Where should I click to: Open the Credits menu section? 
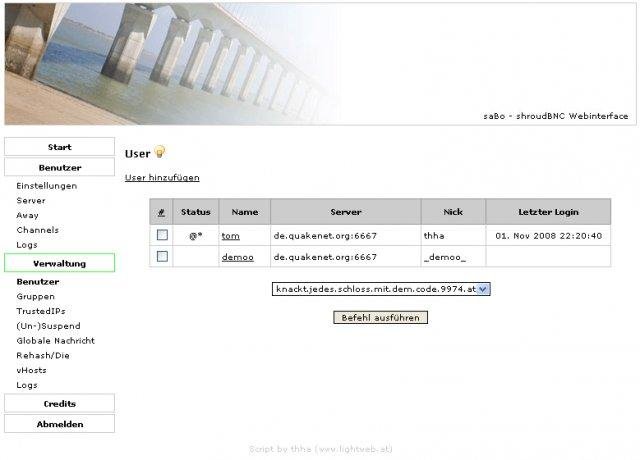pos(60,404)
